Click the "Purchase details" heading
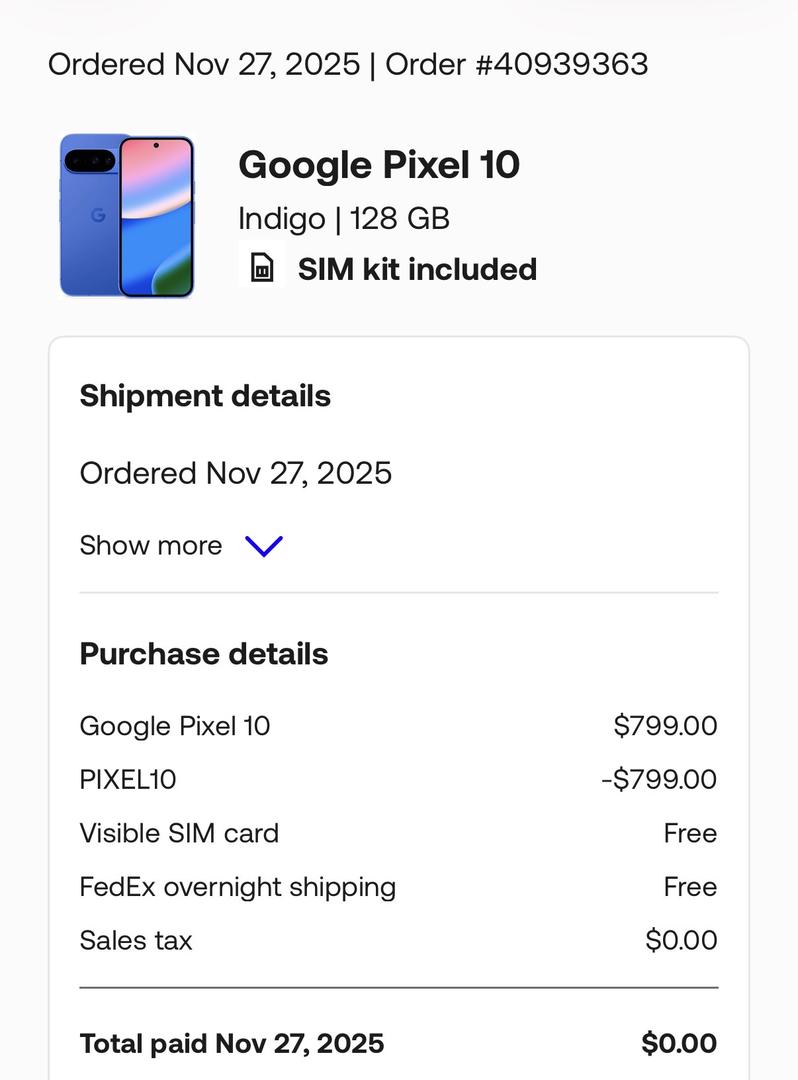Viewport: 798px width, 1080px height. coord(204,654)
